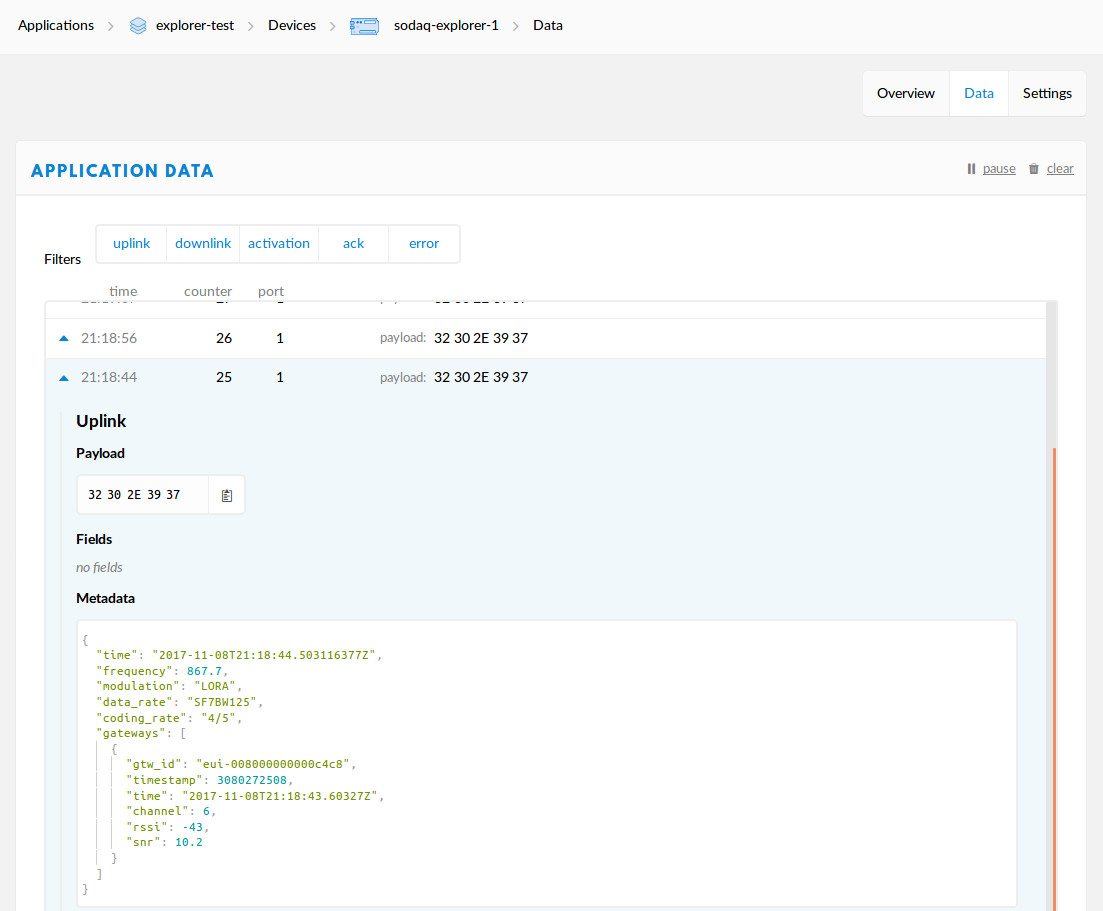This screenshot has height=911, width=1103.
Task: Go to Applications in breadcrumb
Action: (x=56, y=25)
